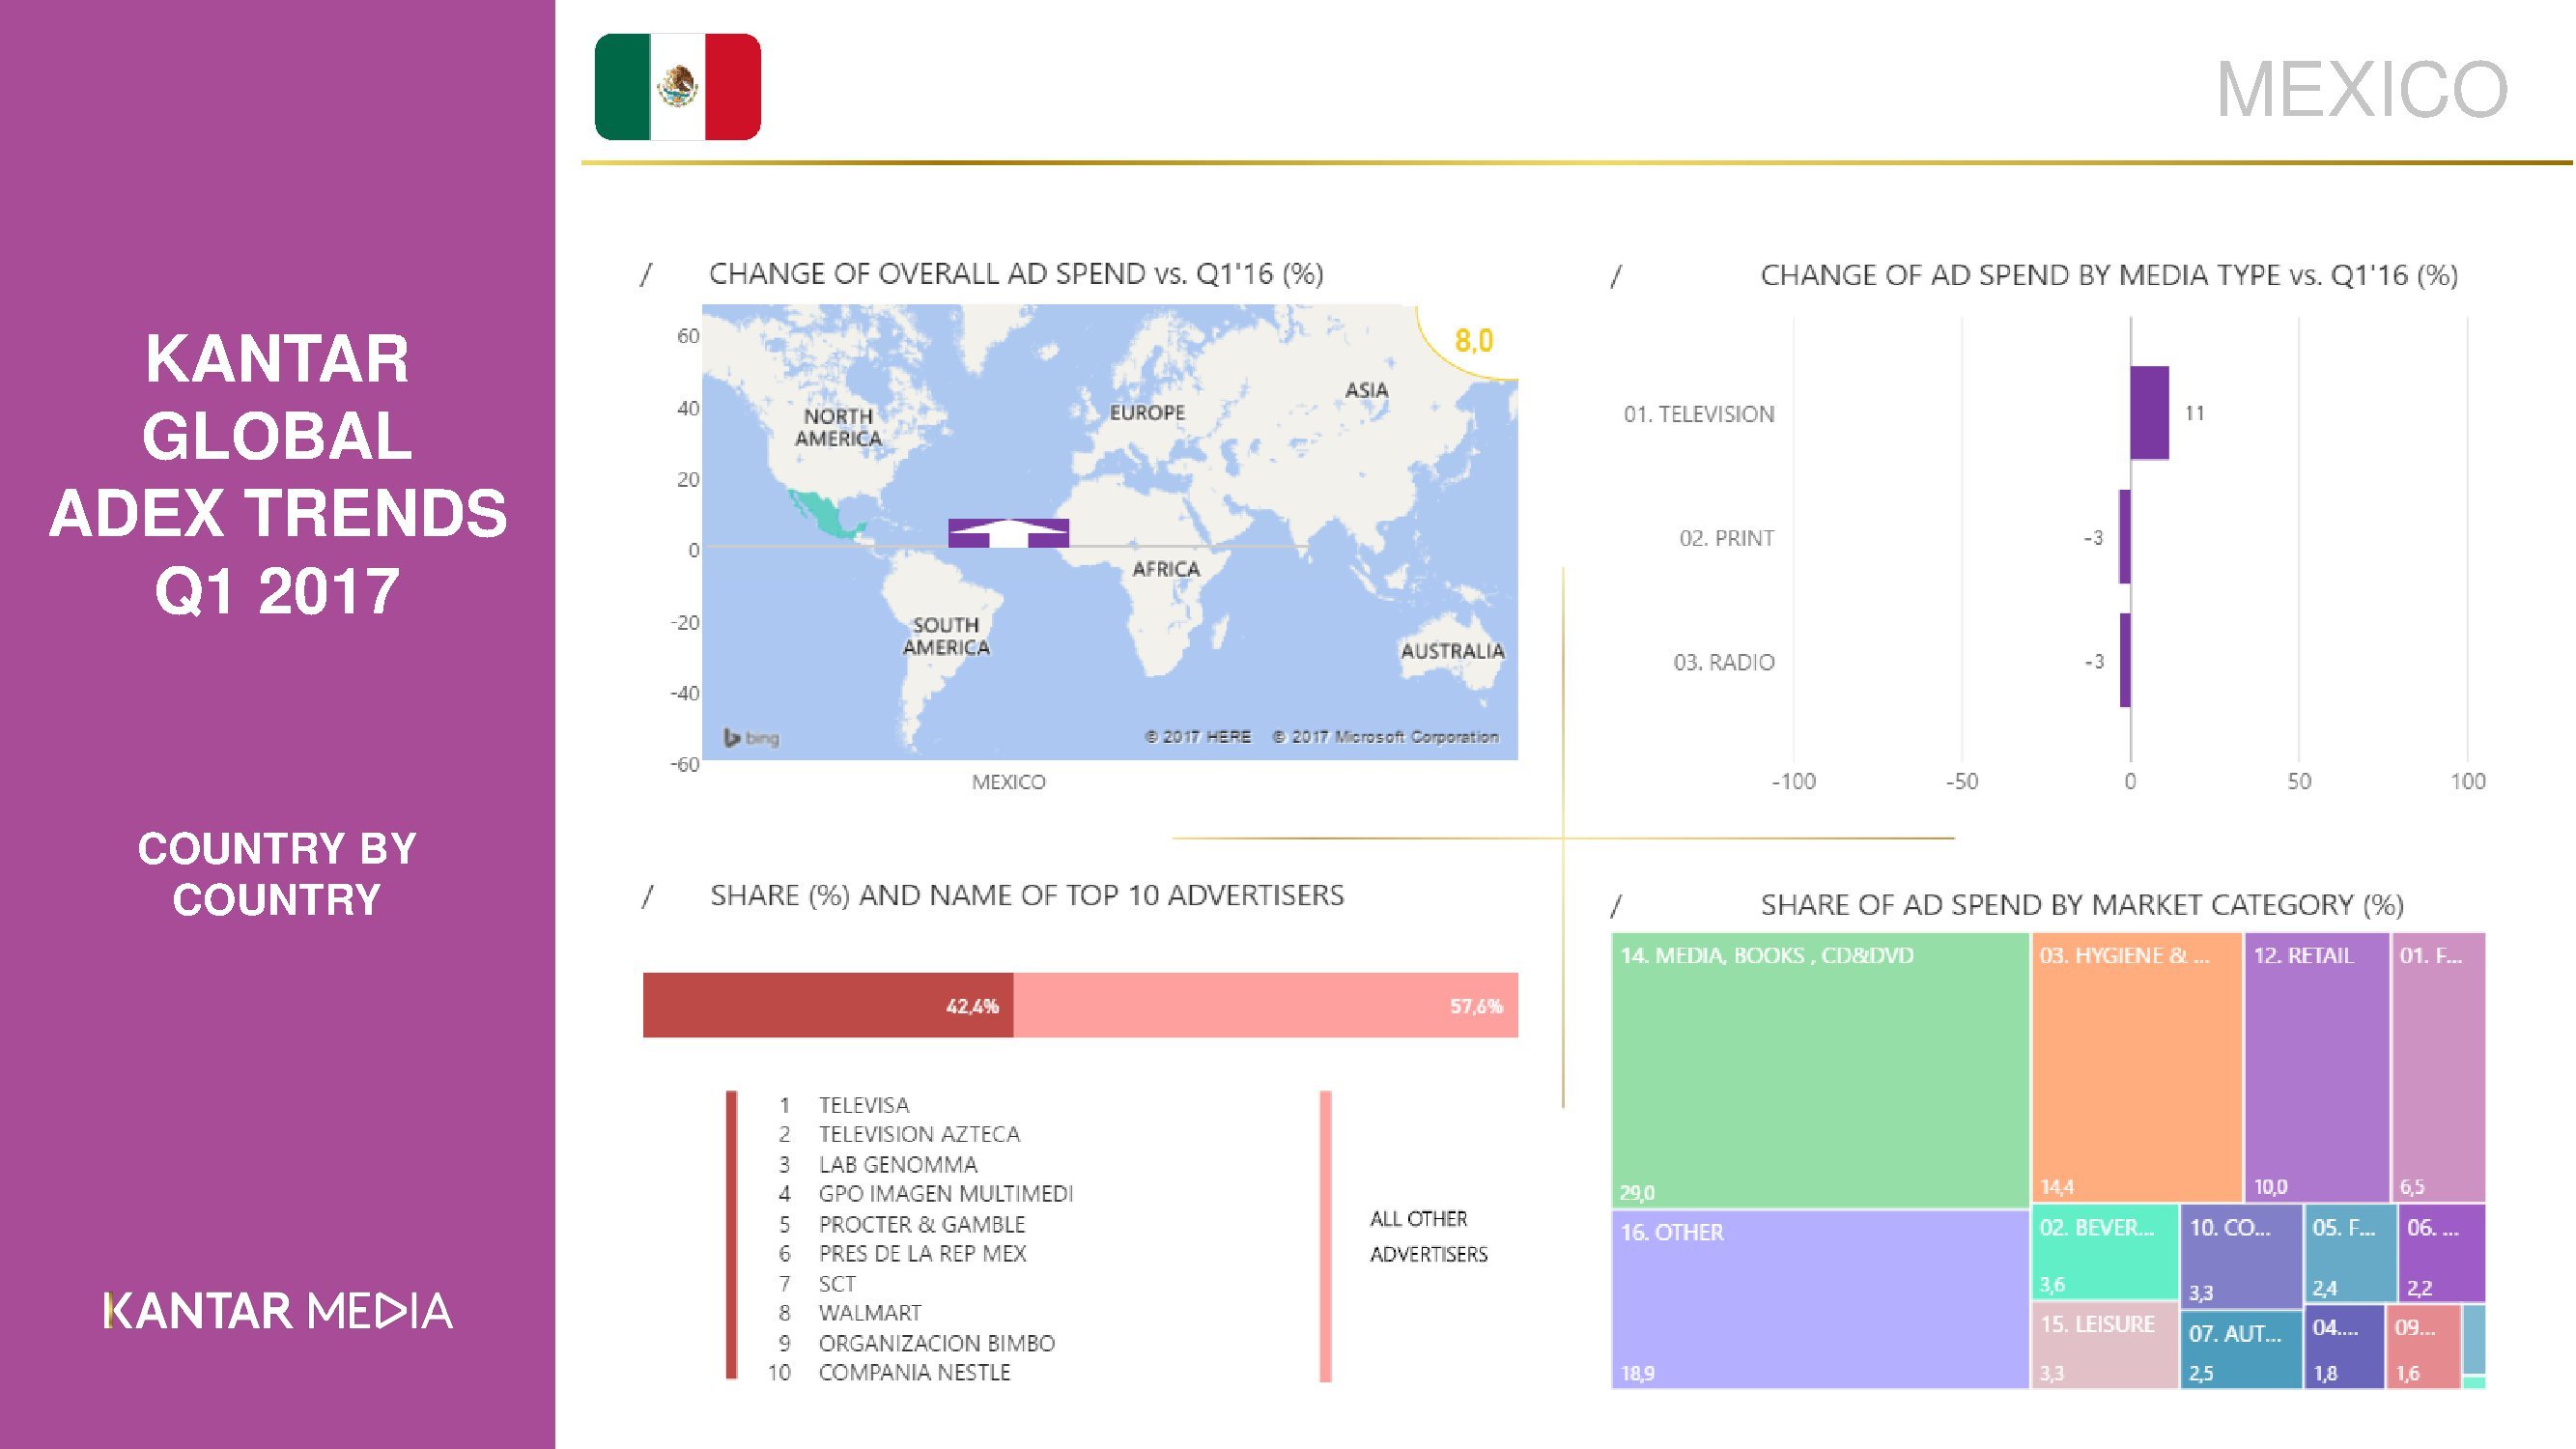Click the light pink all other legend bar
Viewport: 2576px width, 1449px height.
(1325, 1236)
